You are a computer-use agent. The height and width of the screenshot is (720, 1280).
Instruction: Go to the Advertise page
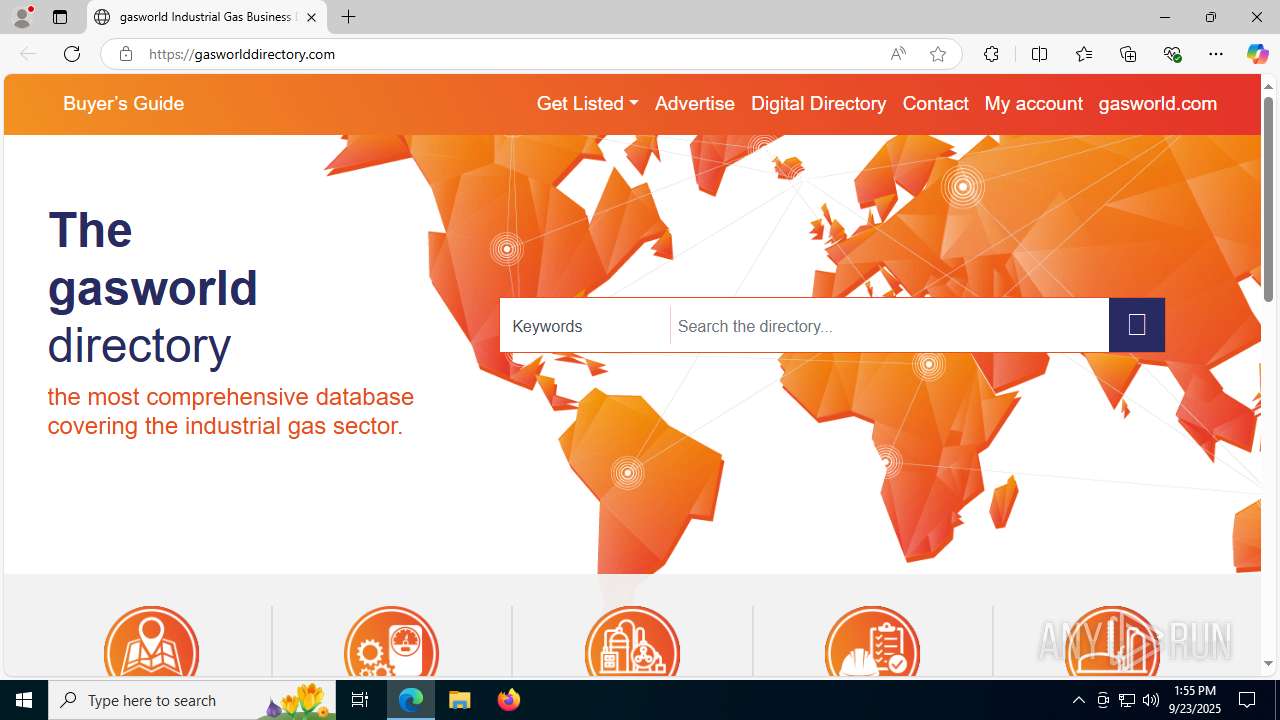[695, 103]
